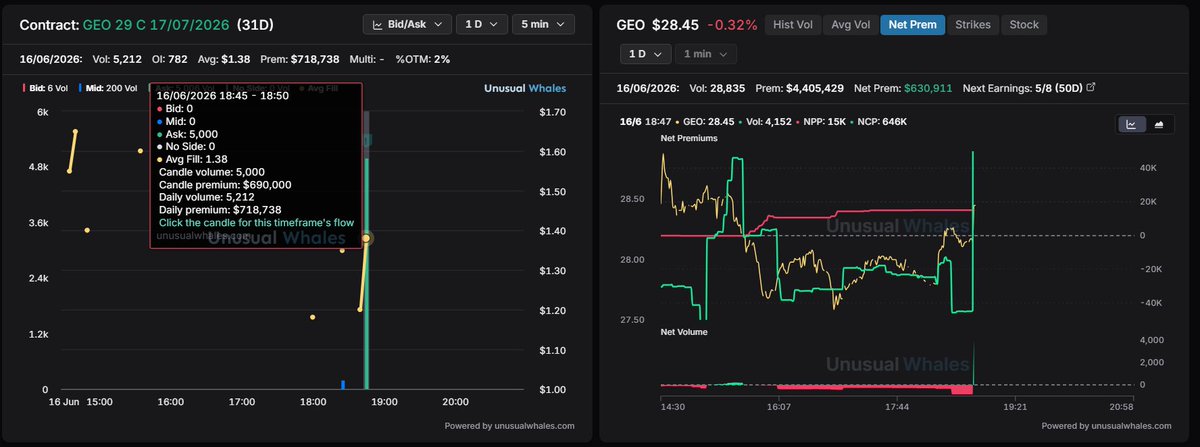The height and width of the screenshot is (447, 1200).
Task: Open the Next Earnings external link icon
Action: tap(1091, 88)
